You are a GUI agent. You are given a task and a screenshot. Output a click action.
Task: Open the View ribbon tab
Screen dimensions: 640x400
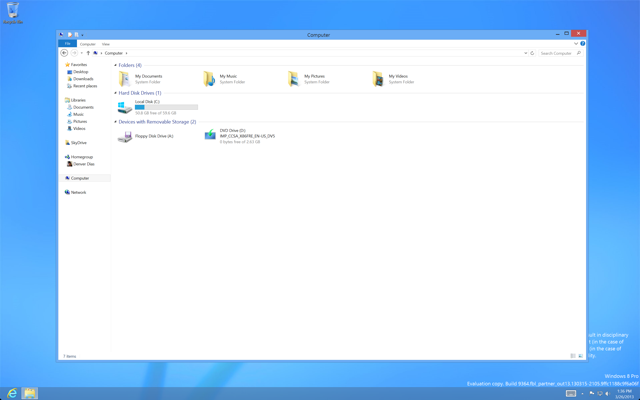(x=106, y=44)
